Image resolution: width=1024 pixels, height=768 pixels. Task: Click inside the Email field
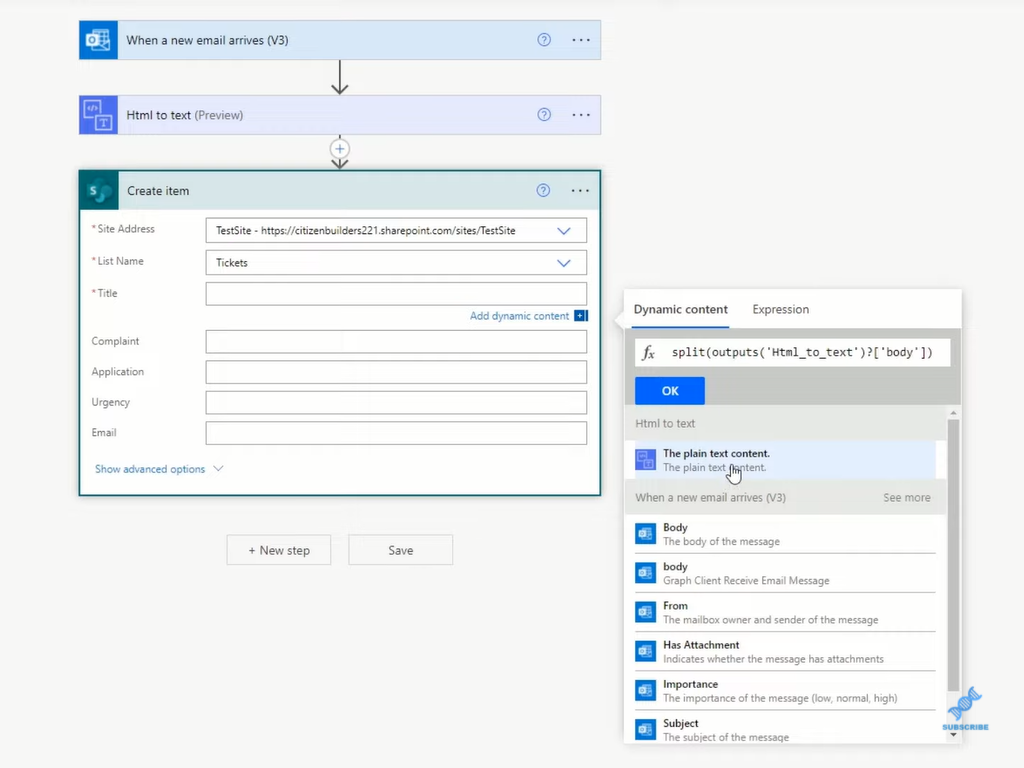pos(396,433)
